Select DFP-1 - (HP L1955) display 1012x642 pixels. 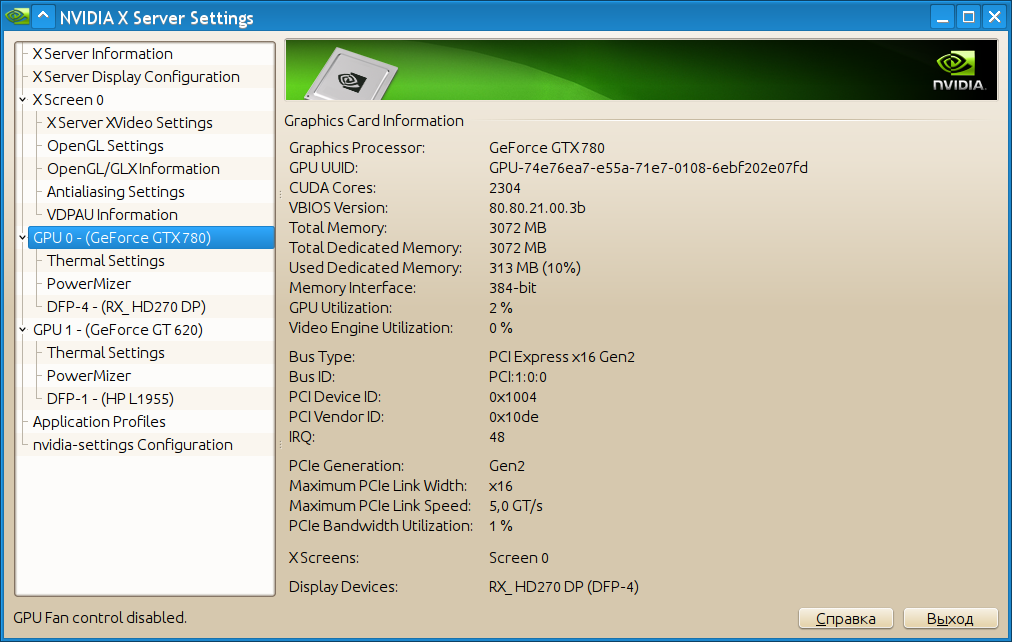pos(110,399)
